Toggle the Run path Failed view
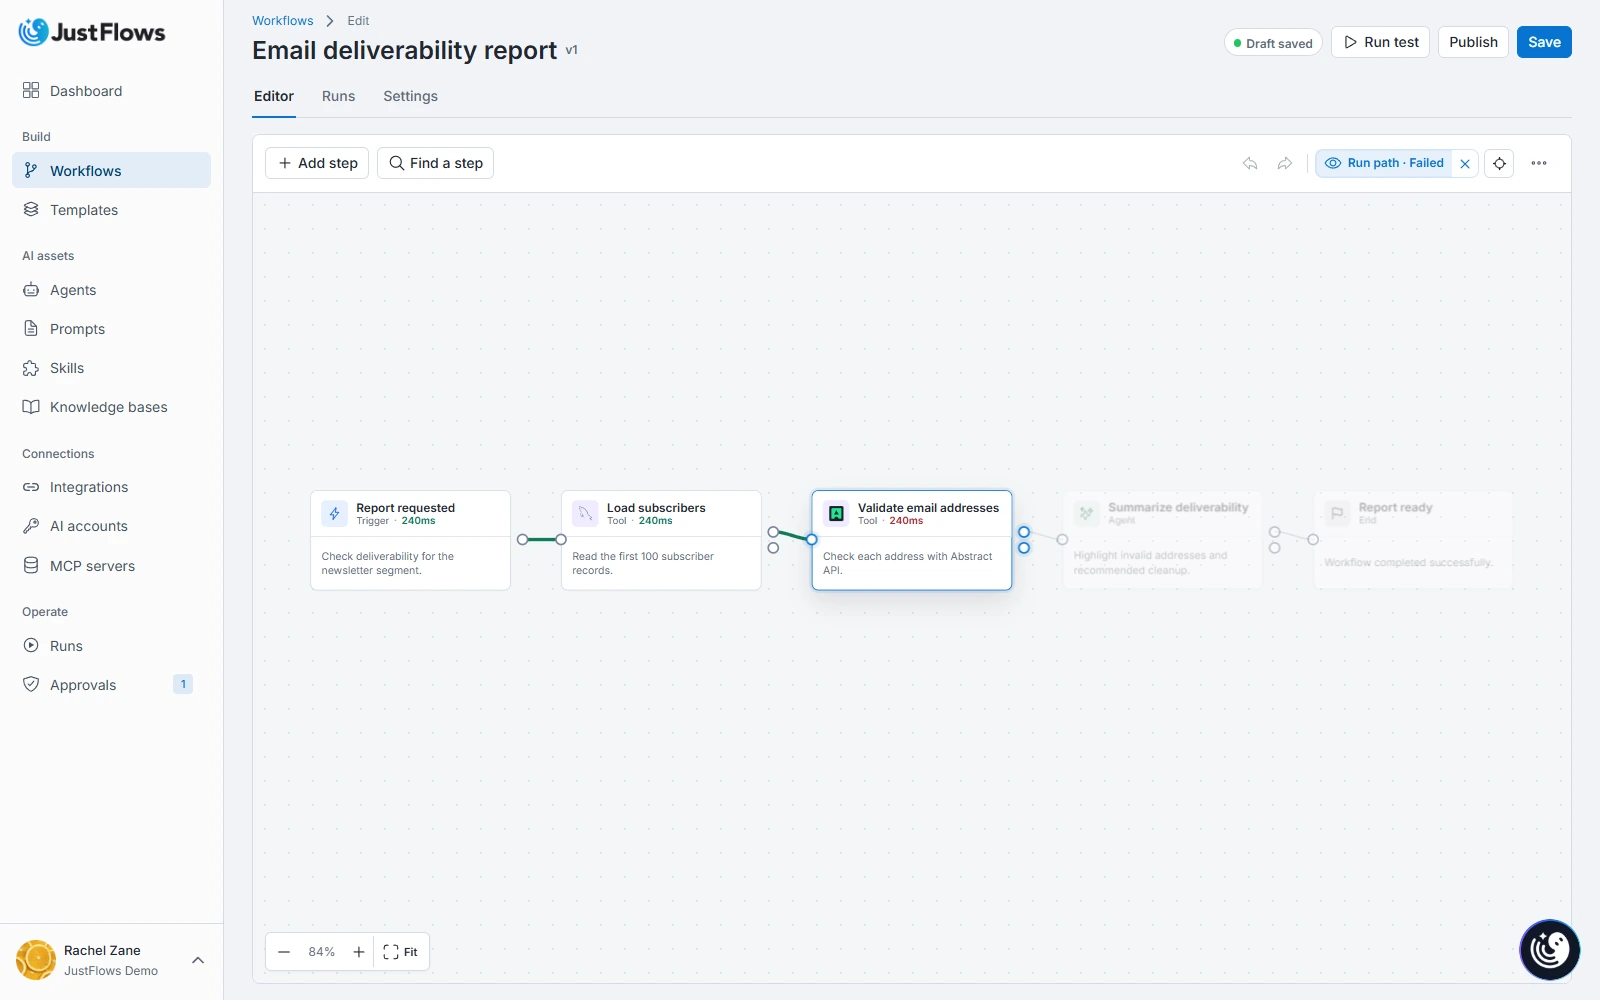 click(1384, 163)
